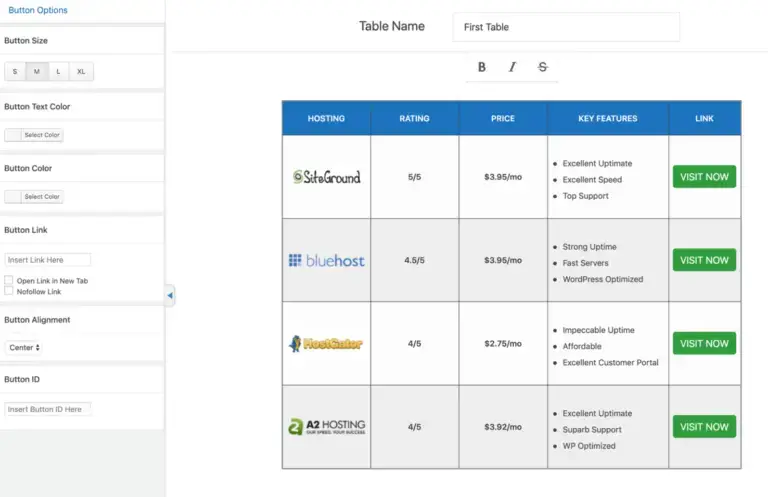Collapse the sidebar using the blue arrow
Image resolution: width=768 pixels, height=497 pixels.
(x=170, y=295)
